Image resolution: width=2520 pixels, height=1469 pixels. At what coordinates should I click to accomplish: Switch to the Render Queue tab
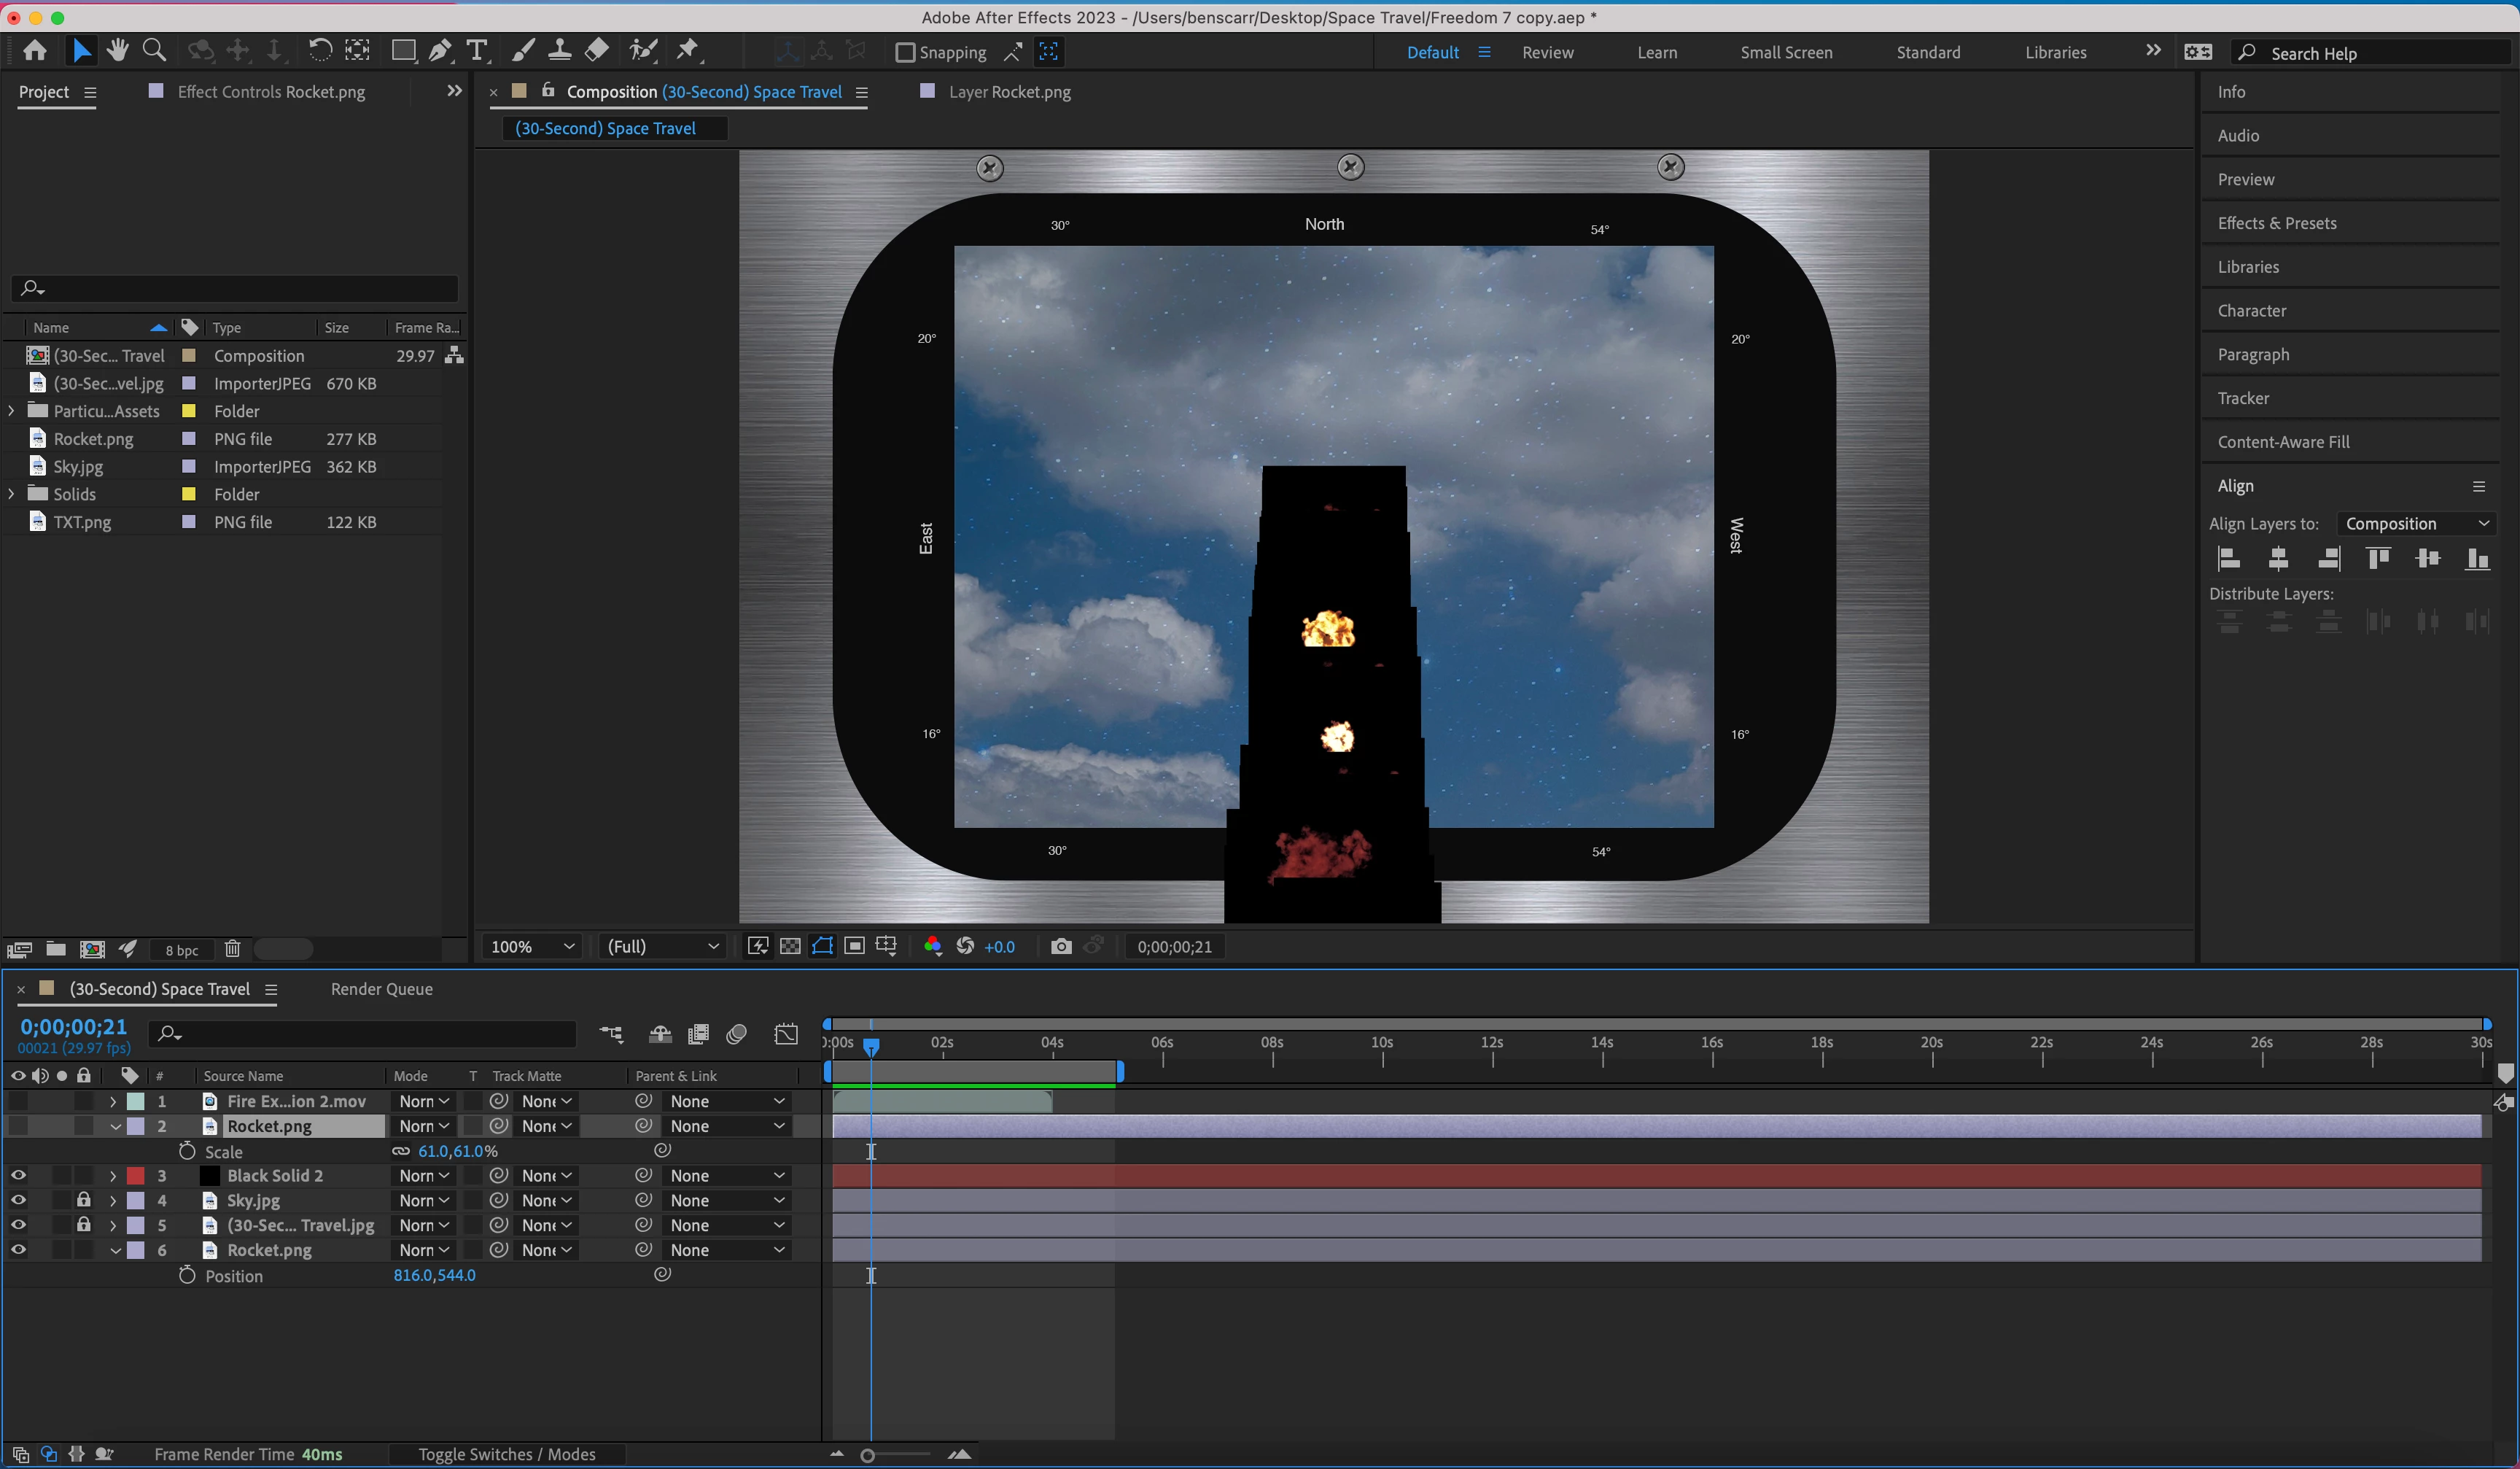(381, 989)
